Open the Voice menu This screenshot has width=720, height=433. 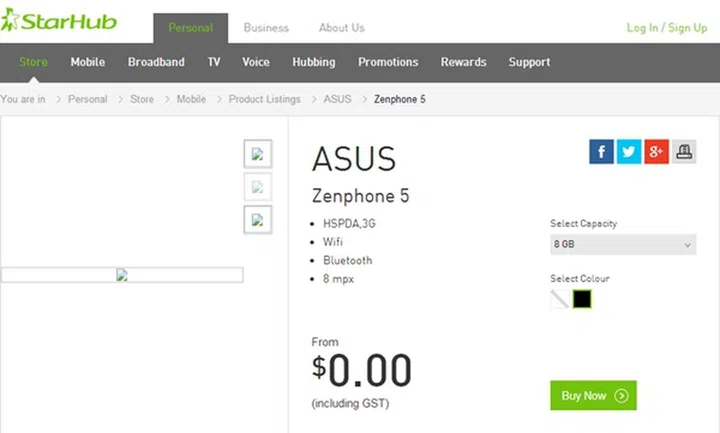pyautogui.click(x=256, y=62)
